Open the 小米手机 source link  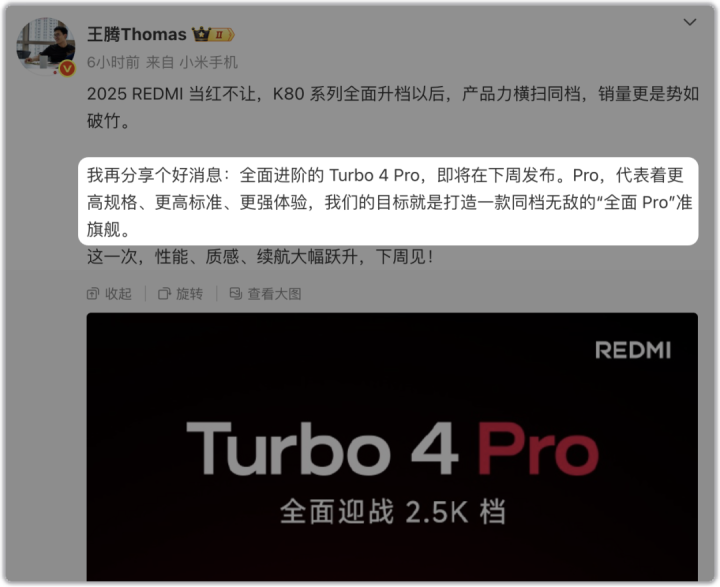208,62
